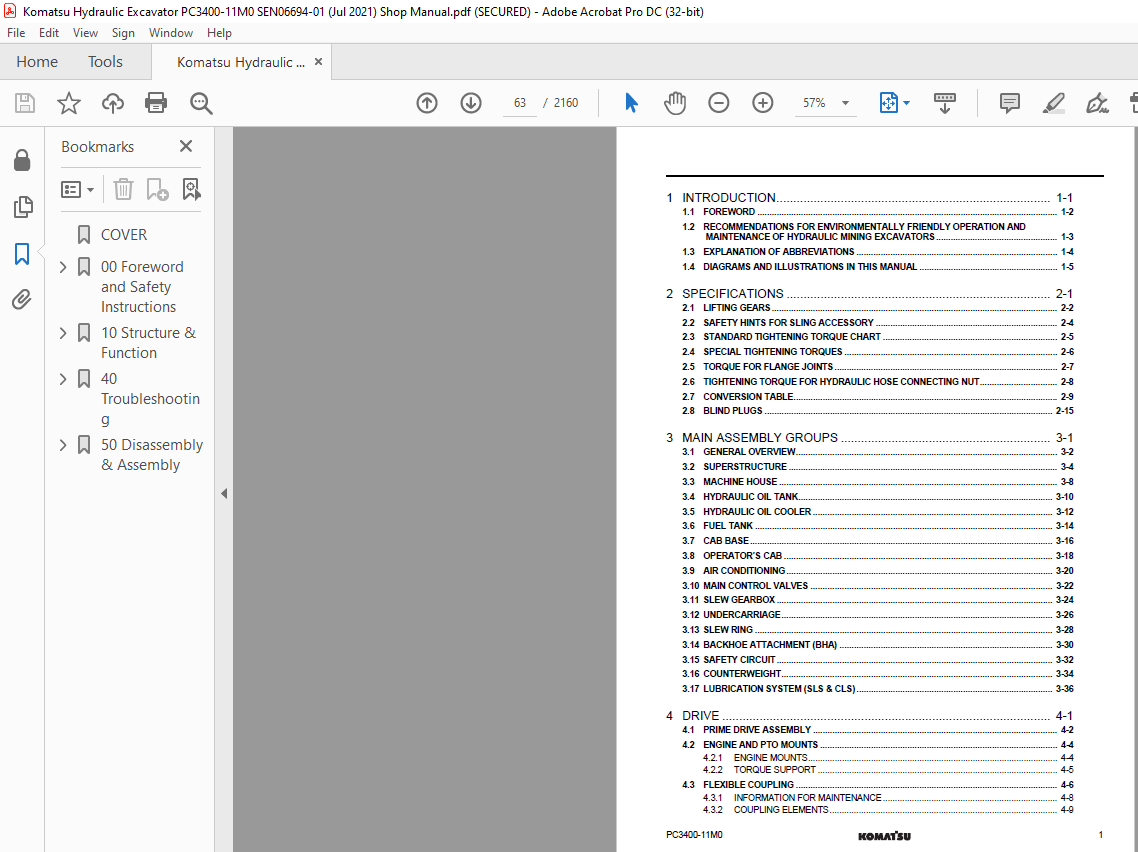
Task: Open the Window menu
Action: coord(171,33)
